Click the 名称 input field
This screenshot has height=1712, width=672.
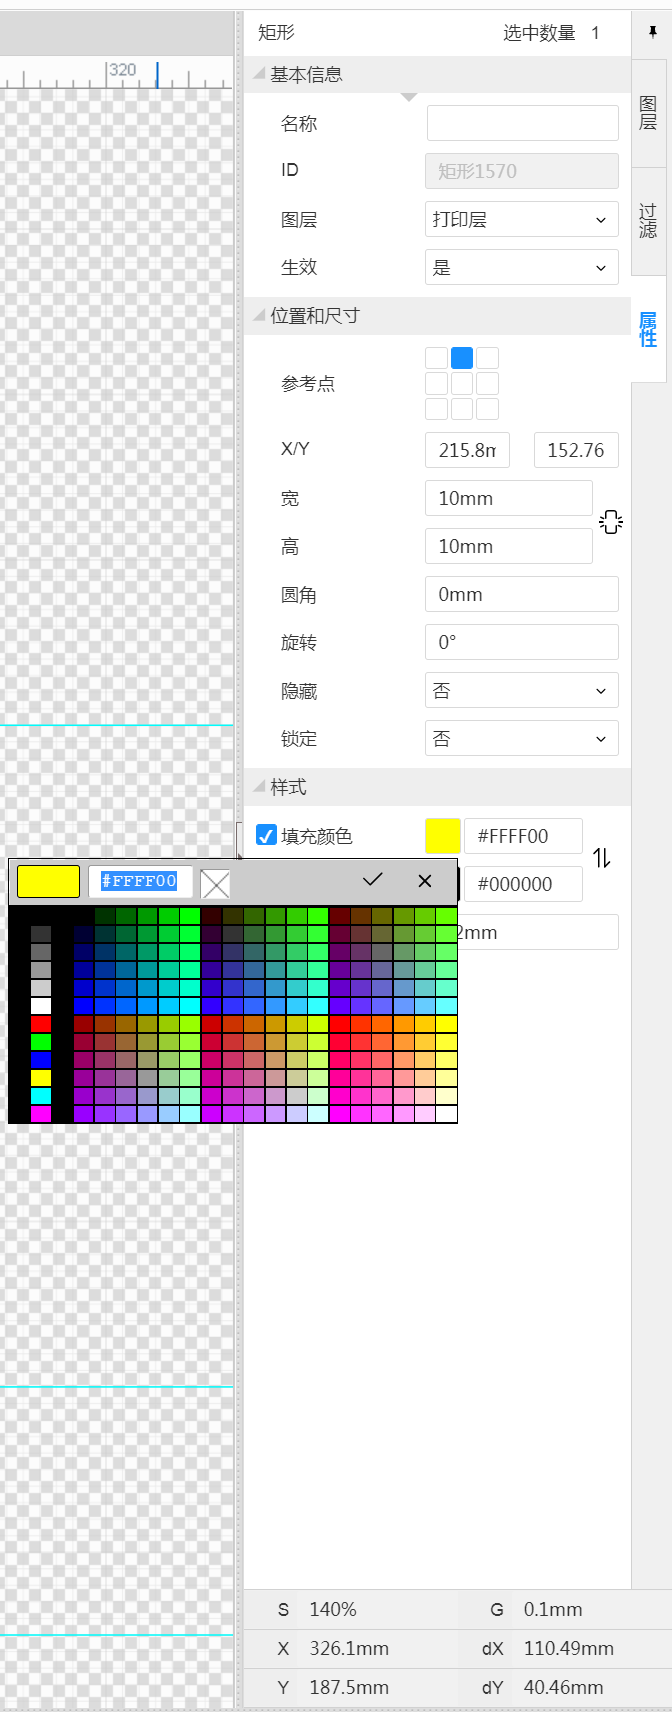point(522,123)
